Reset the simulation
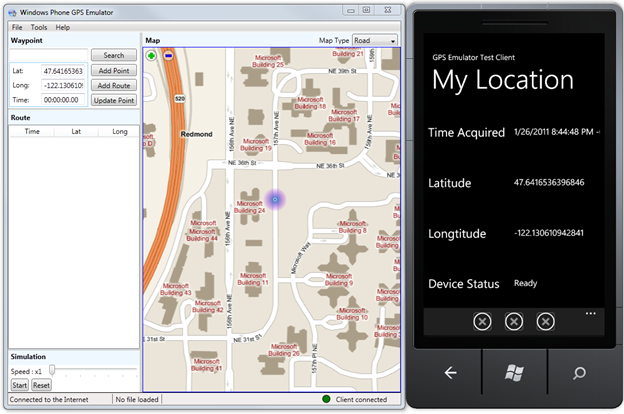This screenshot has height=414, width=624. [x=41, y=385]
